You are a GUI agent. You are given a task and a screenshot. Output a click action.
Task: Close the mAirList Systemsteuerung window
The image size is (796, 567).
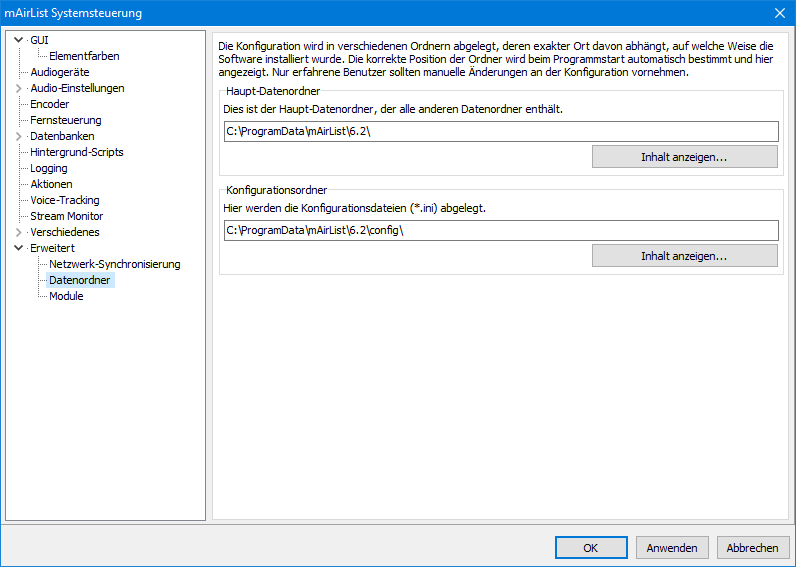(780, 13)
